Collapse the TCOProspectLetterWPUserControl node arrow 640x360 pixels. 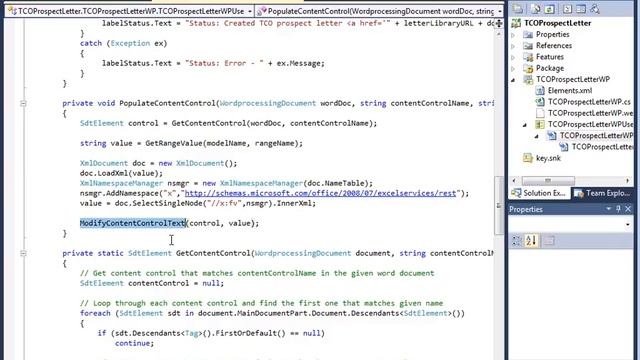click(525, 125)
